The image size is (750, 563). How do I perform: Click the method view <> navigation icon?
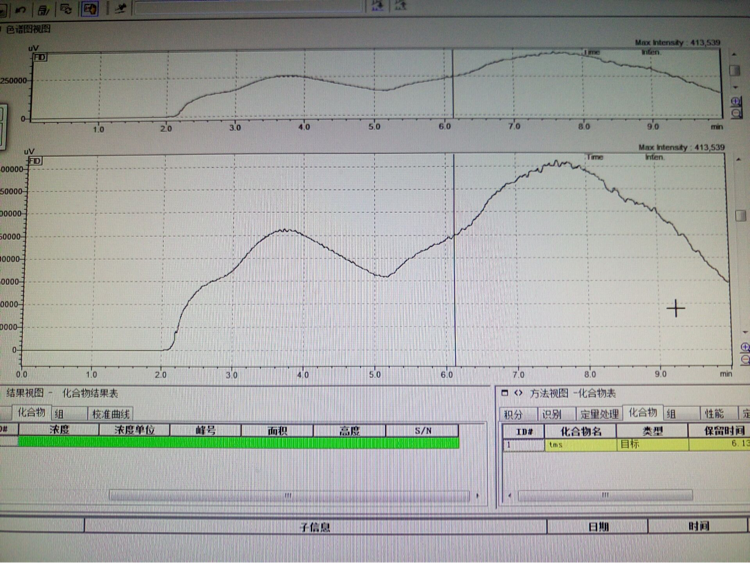click(518, 393)
